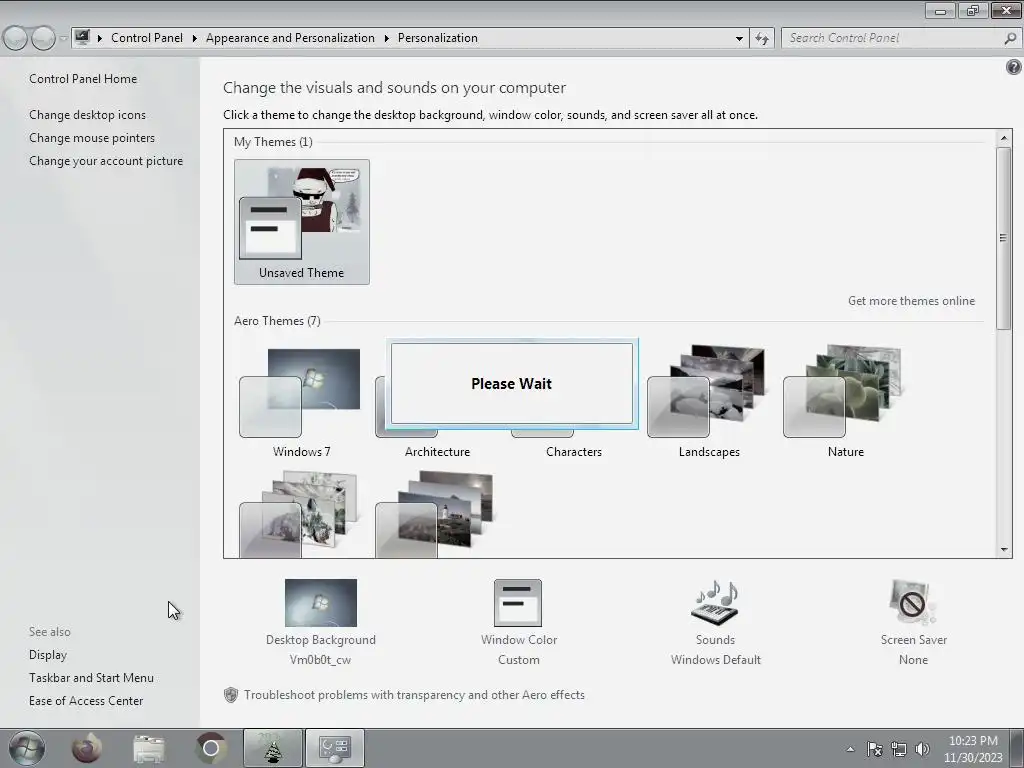The width and height of the screenshot is (1024, 768).
Task: Expand the root breadcrumb arrow before Control Panel
Action: point(100,39)
